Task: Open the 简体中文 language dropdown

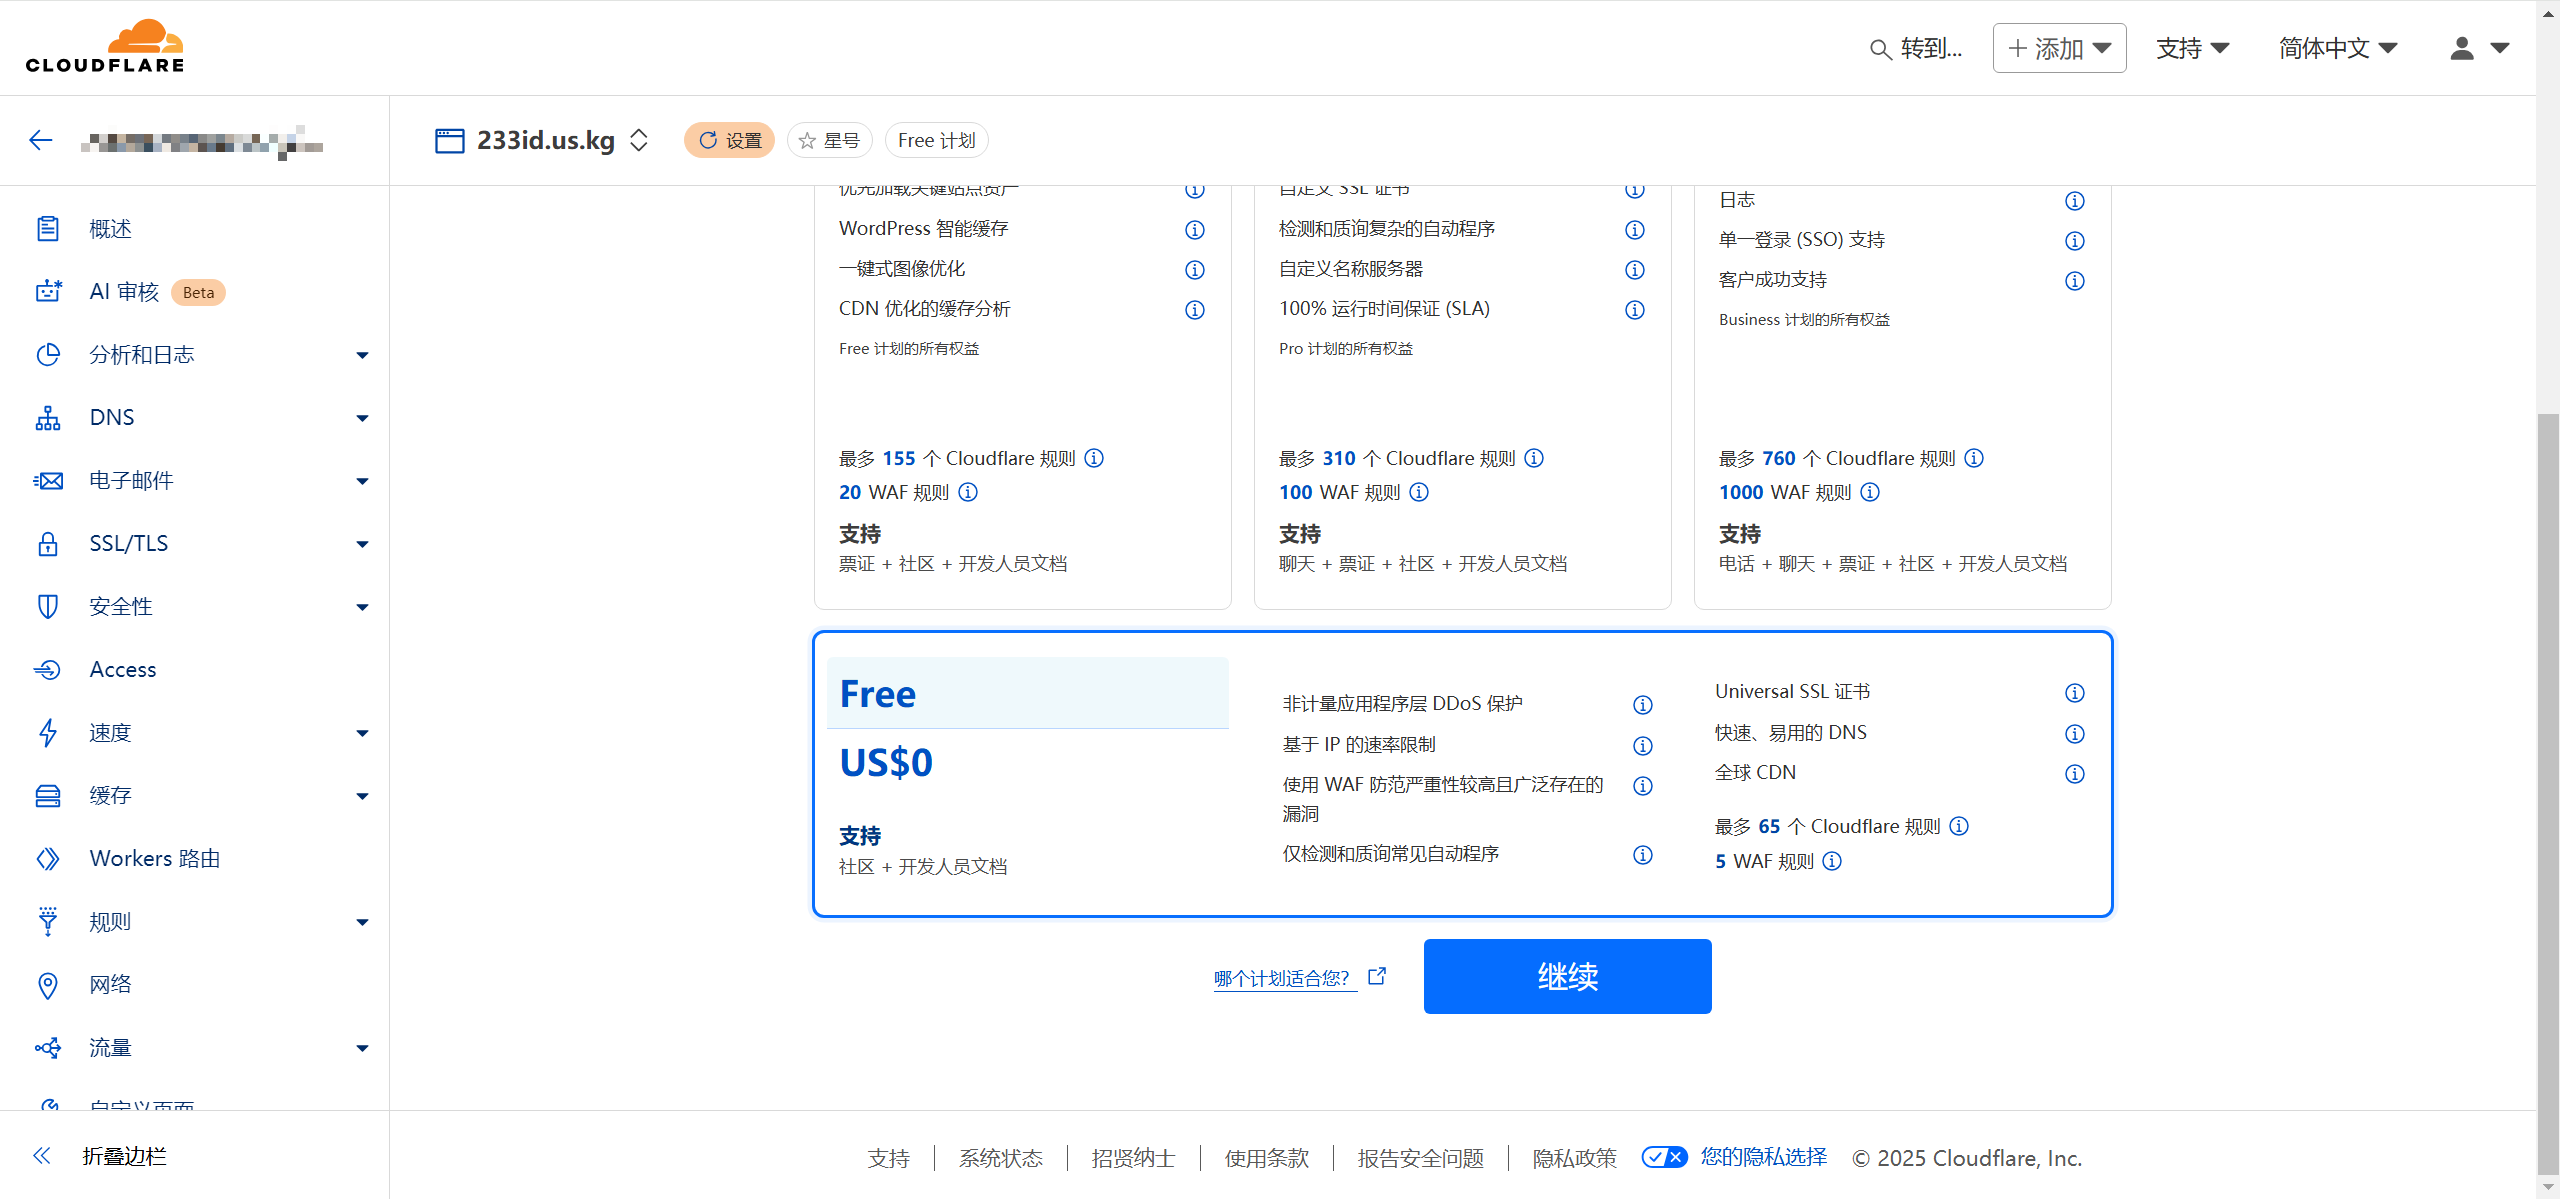Action: [x=2338, y=48]
